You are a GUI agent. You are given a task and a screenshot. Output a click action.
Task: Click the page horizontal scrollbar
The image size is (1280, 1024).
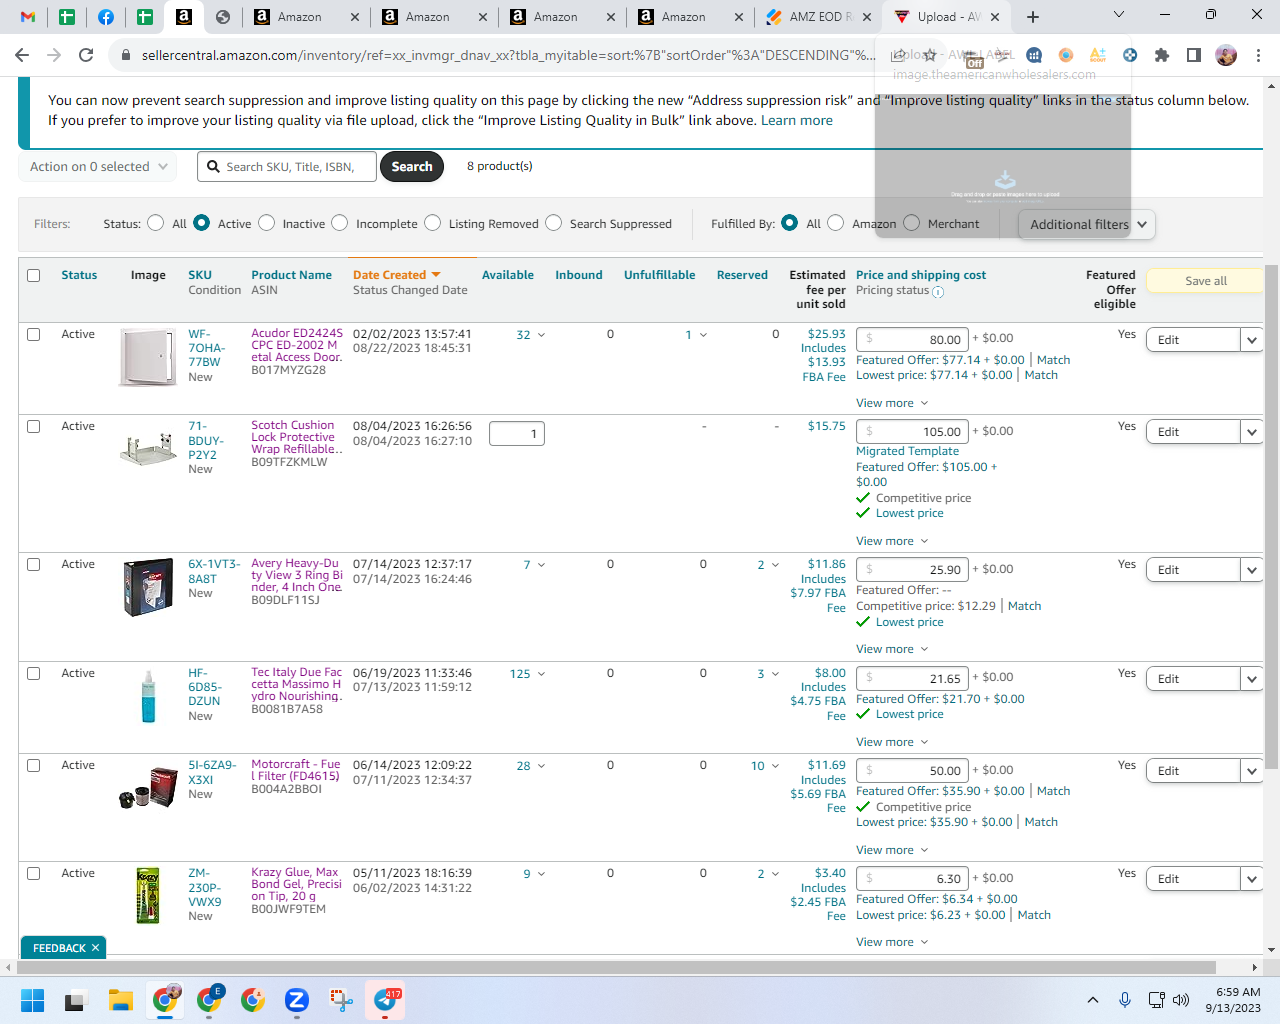tap(615, 967)
